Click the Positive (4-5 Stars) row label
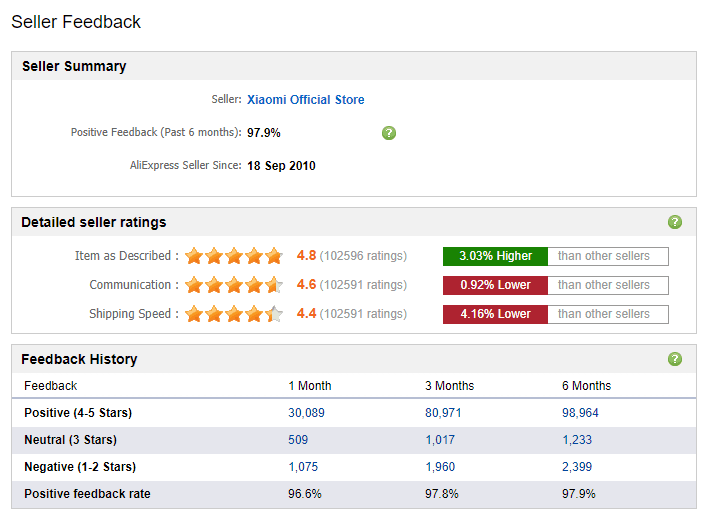Viewport: 719px width, 530px height. click(x=78, y=413)
